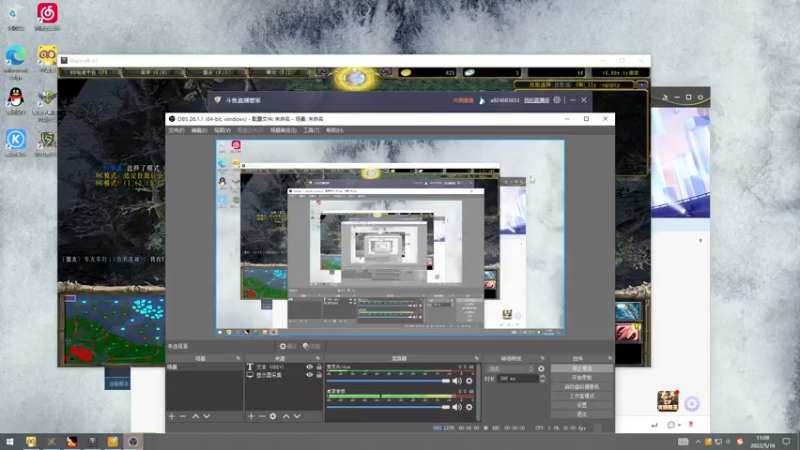Toggle the lock on the display capture source
Screen dimensions: 800x450
tap(319, 375)
